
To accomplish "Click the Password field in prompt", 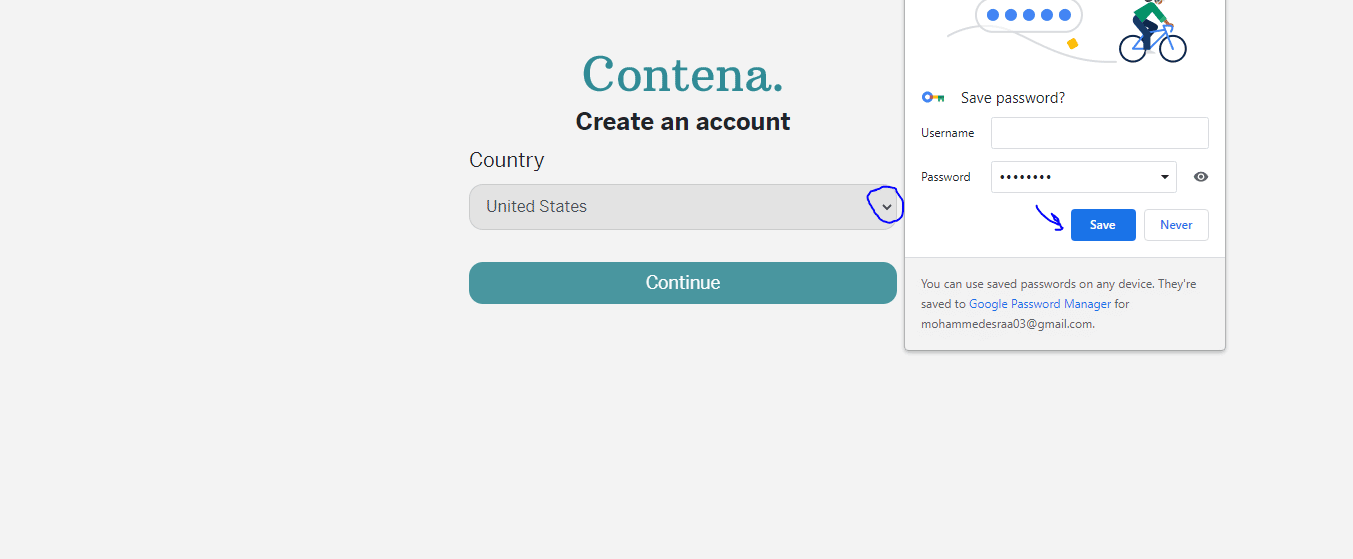I will coord(1084,177).
